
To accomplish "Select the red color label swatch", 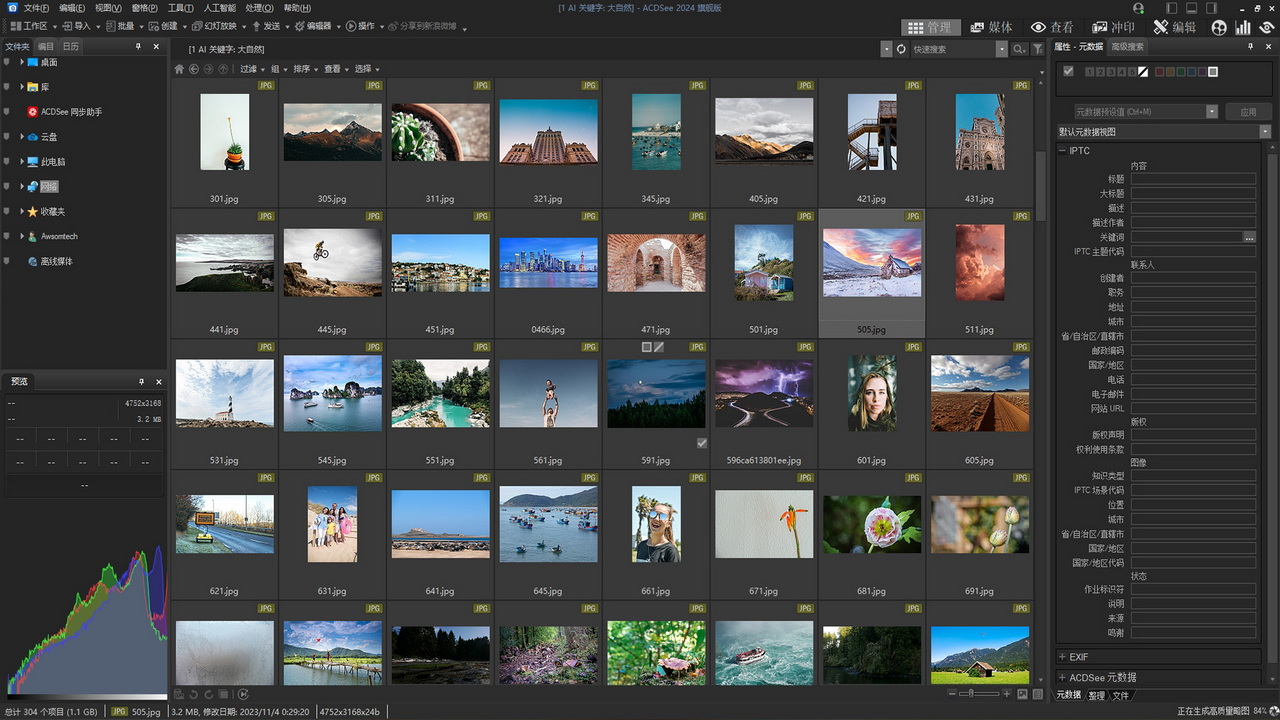I will coord(1160,72).
